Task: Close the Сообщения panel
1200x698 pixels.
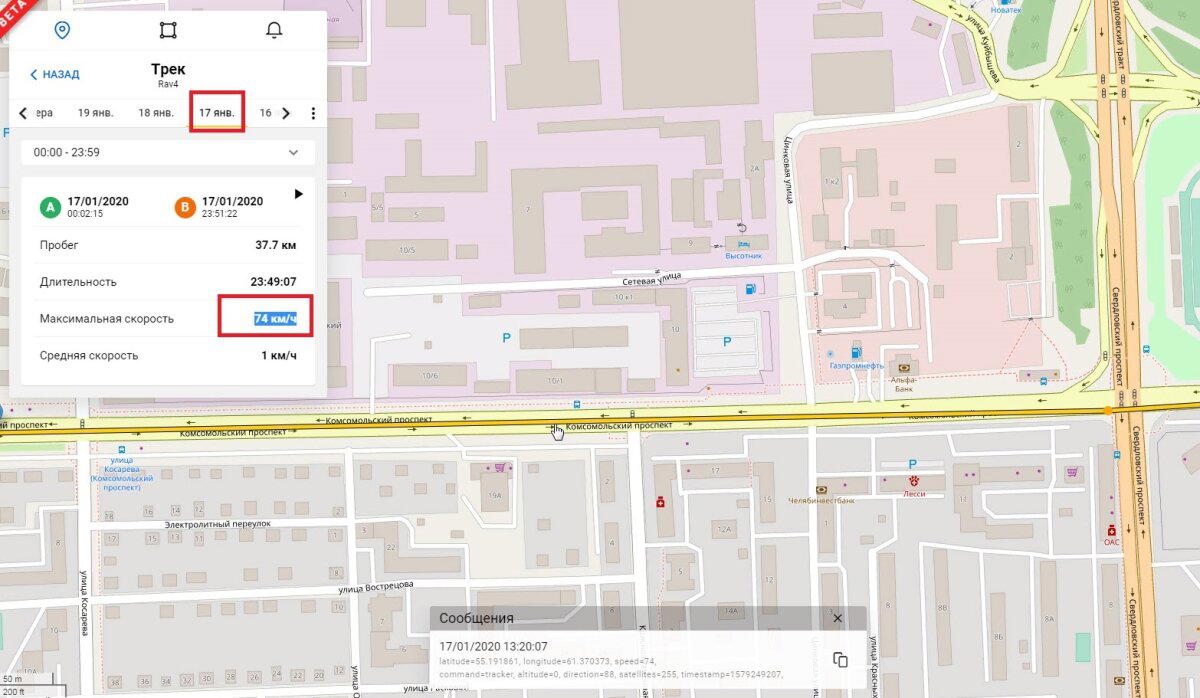Action: (x=838, y=618)
